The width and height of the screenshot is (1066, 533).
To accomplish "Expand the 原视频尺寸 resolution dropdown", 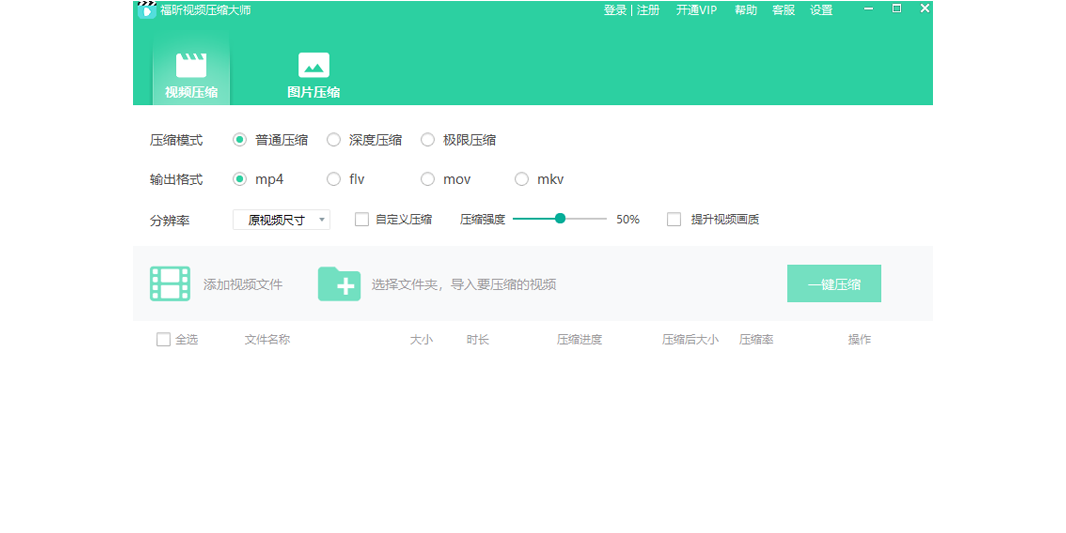I will (281, 220).
